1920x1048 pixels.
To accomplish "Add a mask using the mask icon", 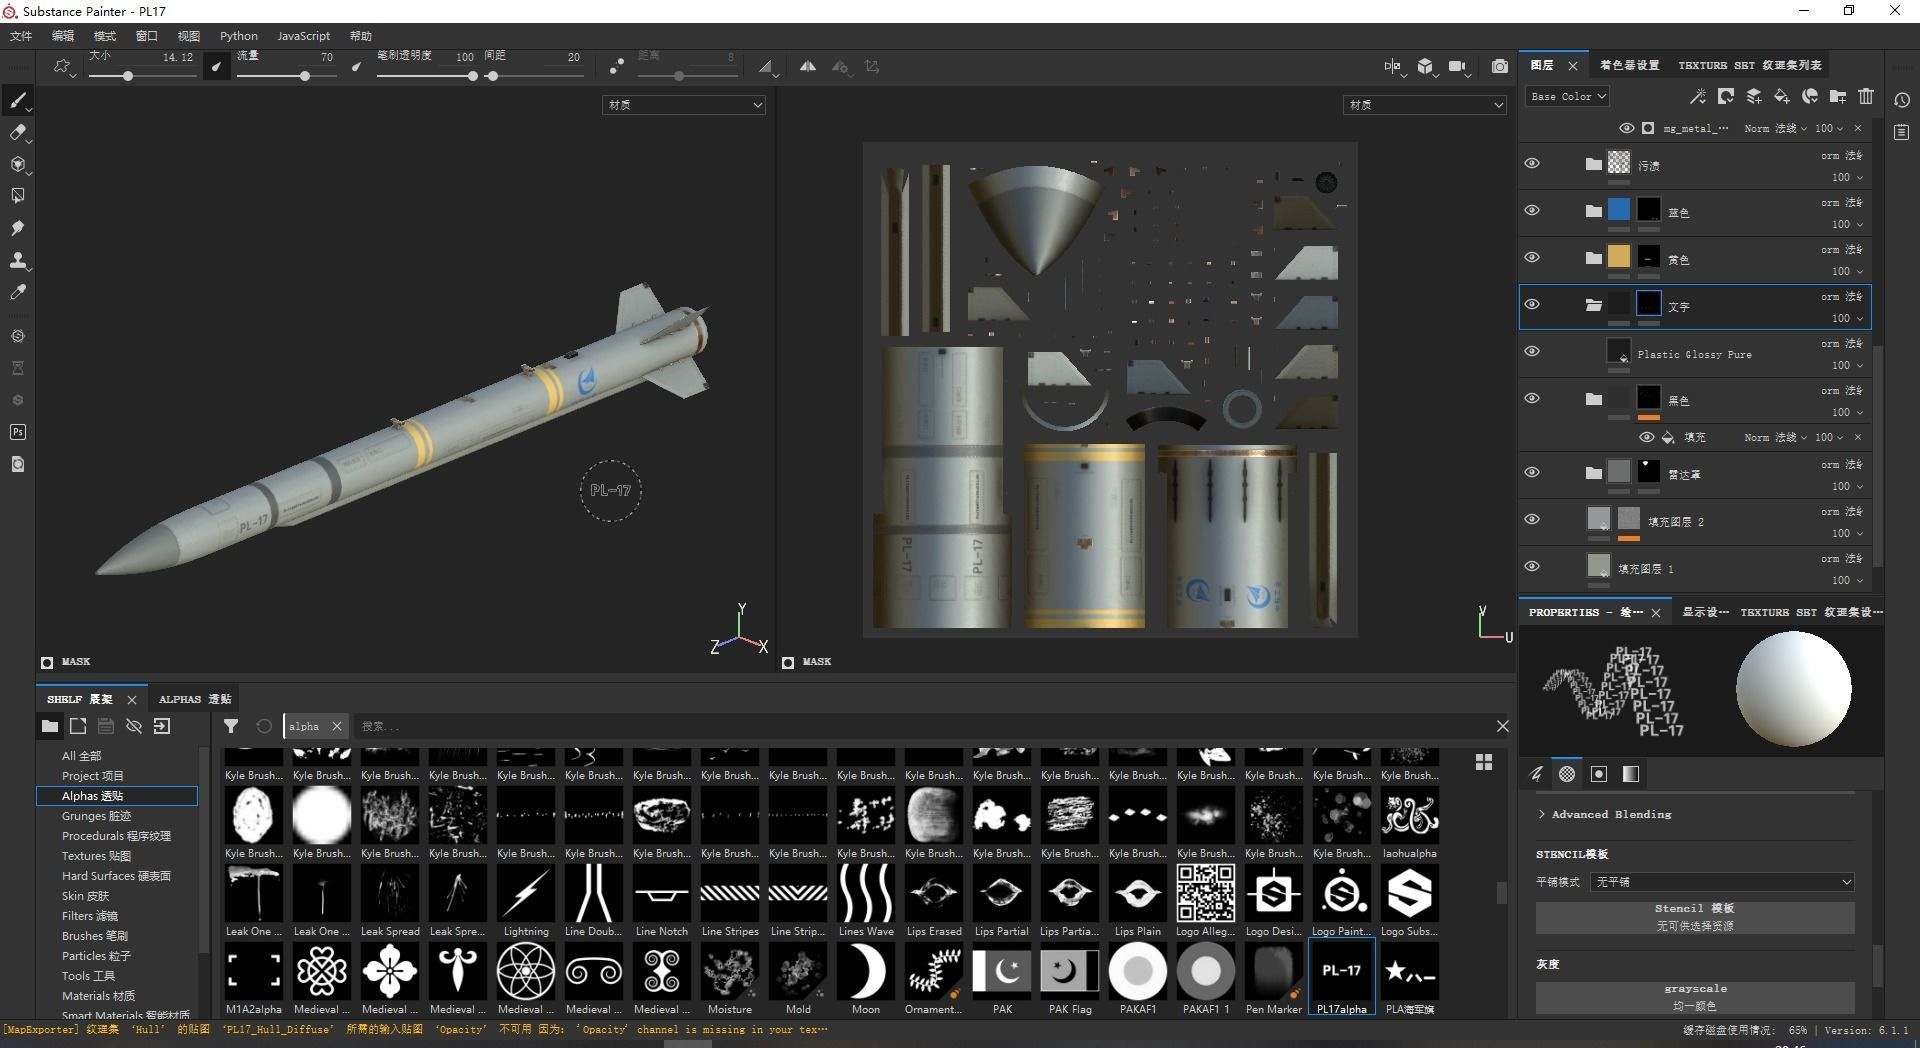I will pyautogui.click(x=1725, y=96).
